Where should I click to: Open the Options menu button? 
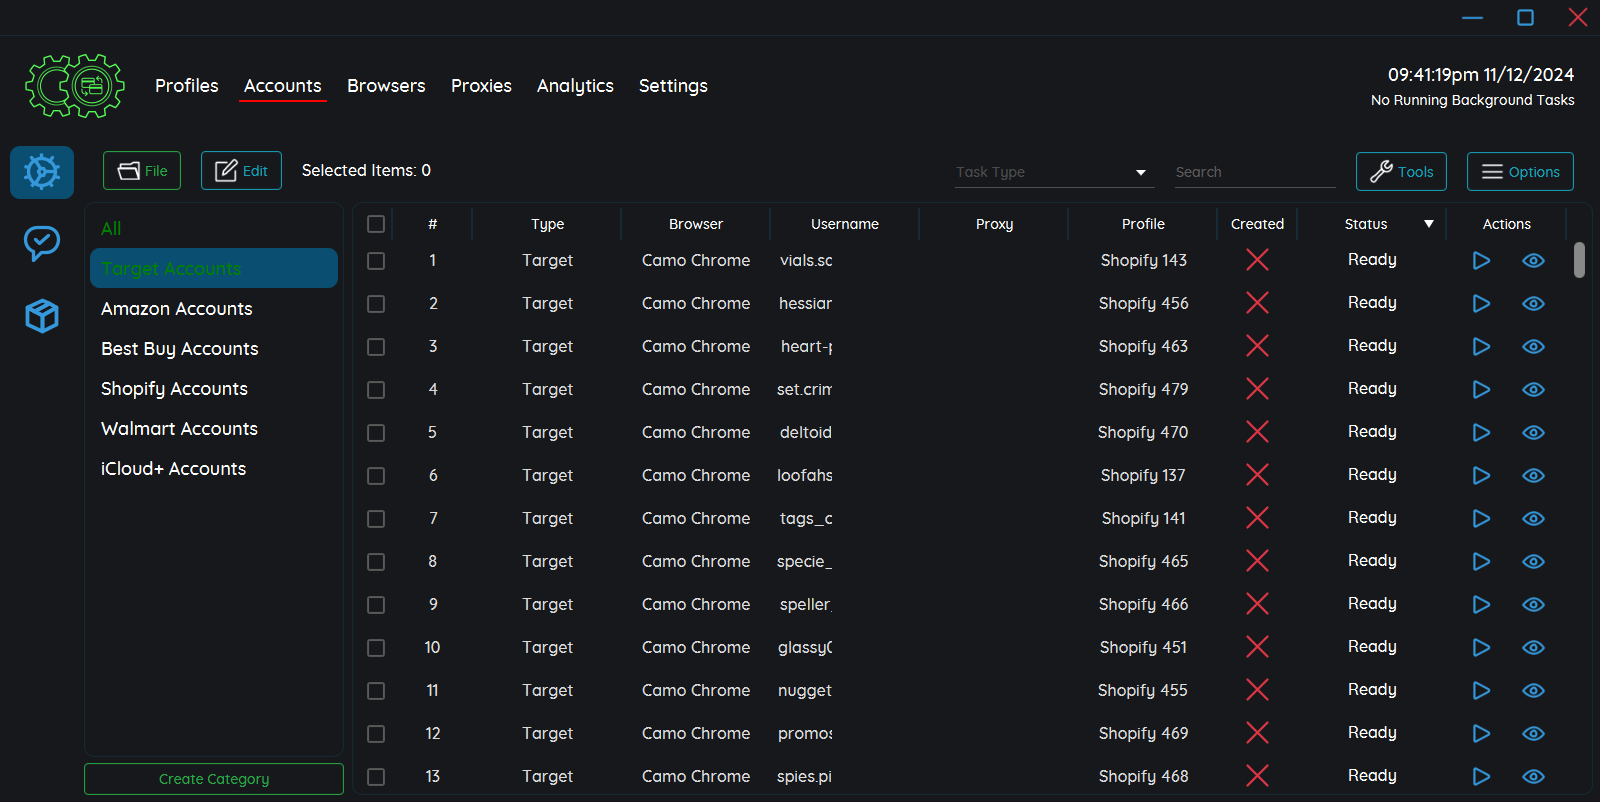tap(1519, 172)
